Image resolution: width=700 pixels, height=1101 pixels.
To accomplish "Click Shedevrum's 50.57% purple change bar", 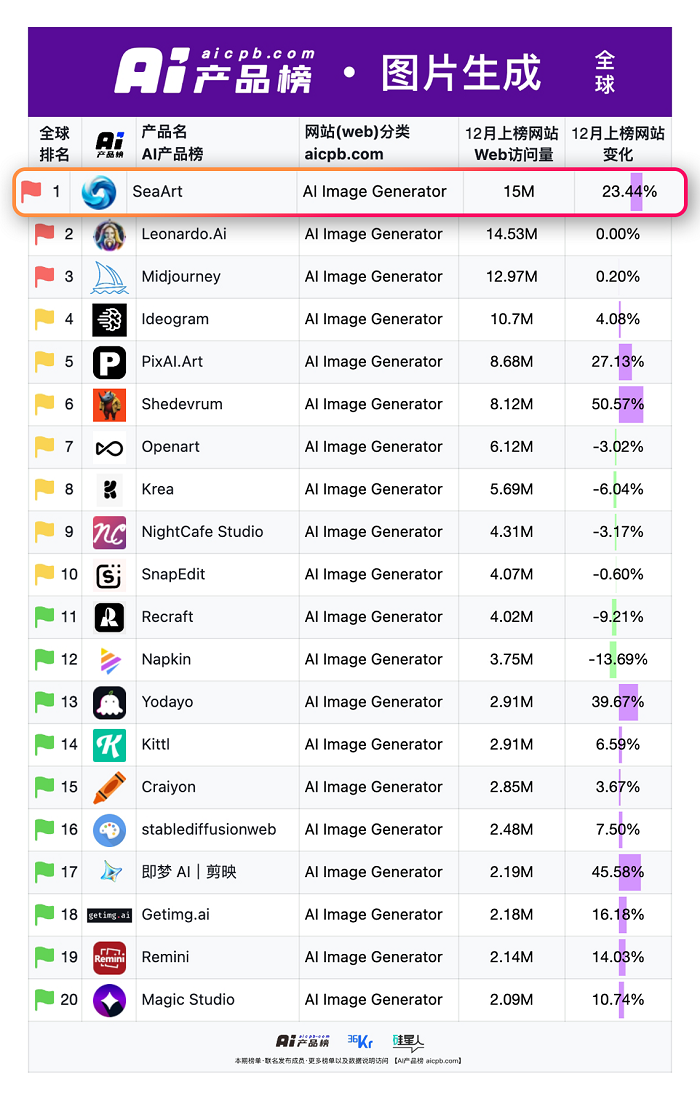I will (630, 405).
